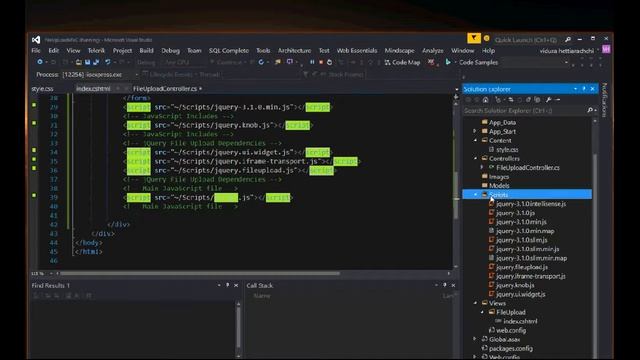
Task: Click the yellow notifications flag icon
Action: pyautogui.click(x=473, y=38)
